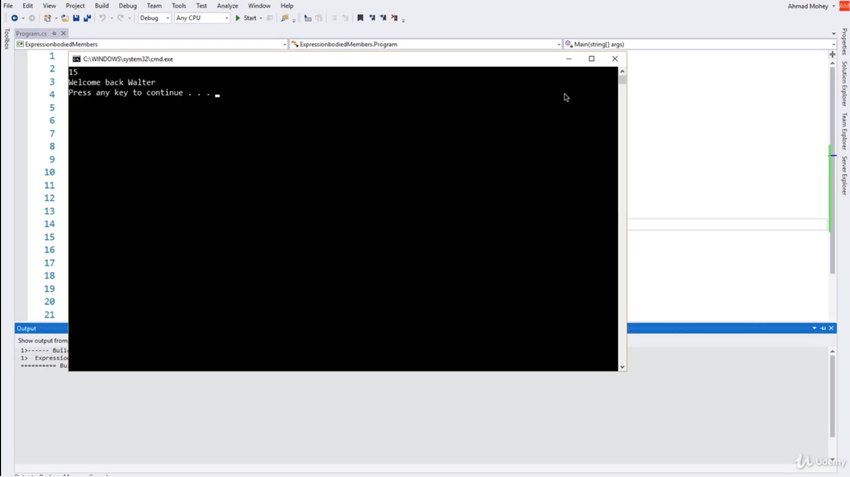Open the Server Explorer side tab
Screen dimensions: 850x477
click(844, 176)
